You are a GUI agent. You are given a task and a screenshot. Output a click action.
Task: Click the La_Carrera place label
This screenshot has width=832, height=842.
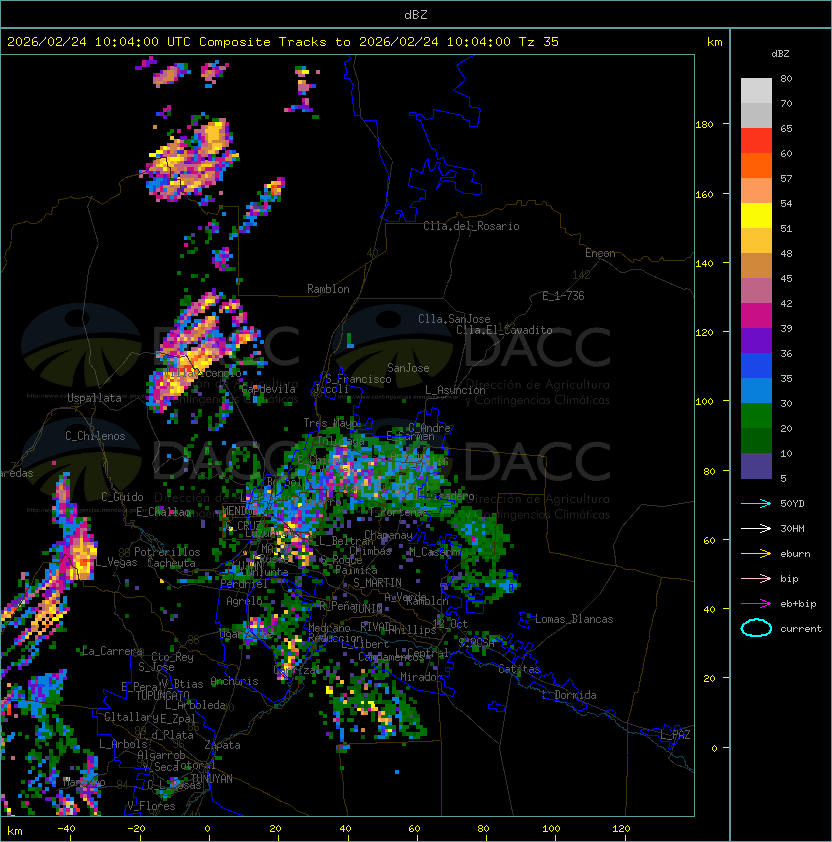pyautogui.click(x=112, y=651)
